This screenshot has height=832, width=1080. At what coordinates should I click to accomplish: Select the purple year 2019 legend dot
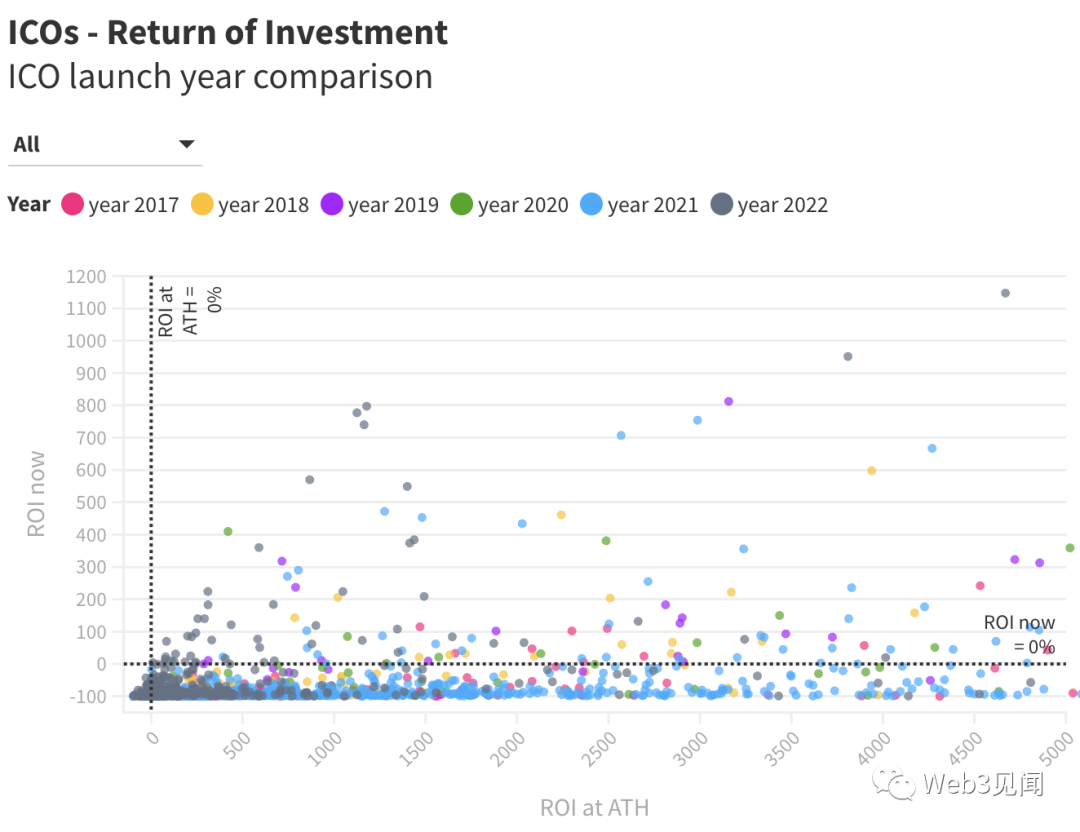click(330, 204)
